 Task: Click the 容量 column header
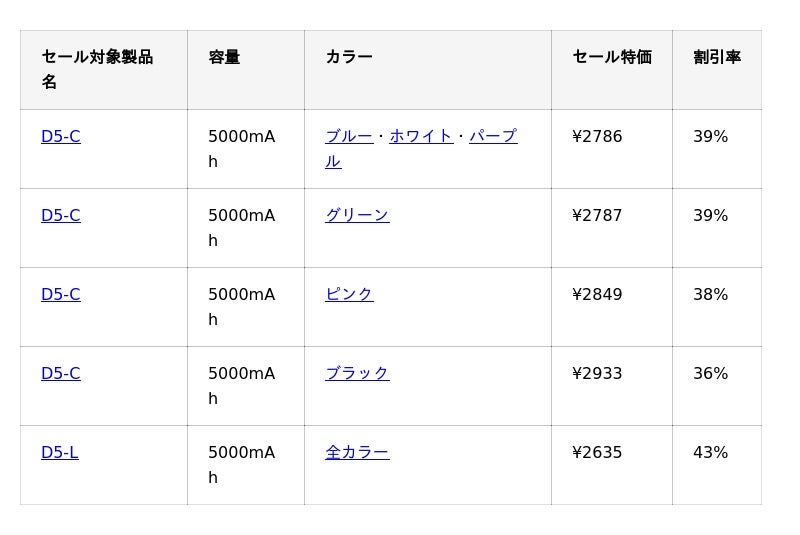click(x=224, y=58)
